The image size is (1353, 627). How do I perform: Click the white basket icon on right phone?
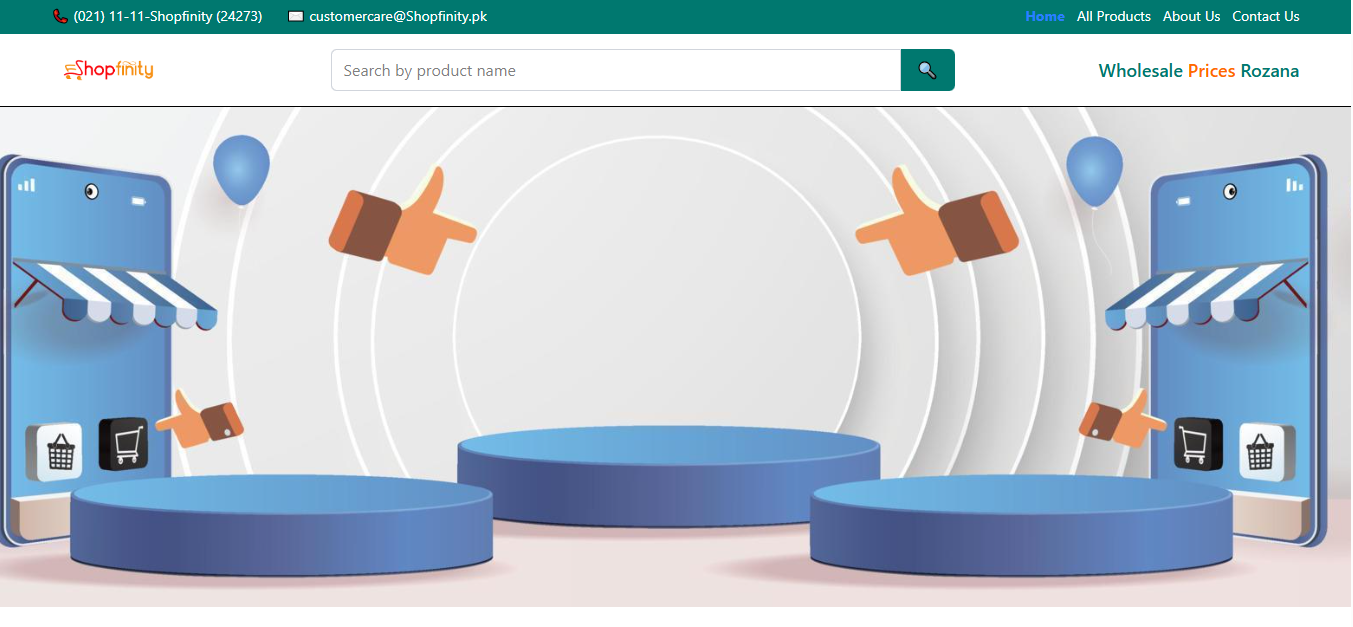(1266, 451)
